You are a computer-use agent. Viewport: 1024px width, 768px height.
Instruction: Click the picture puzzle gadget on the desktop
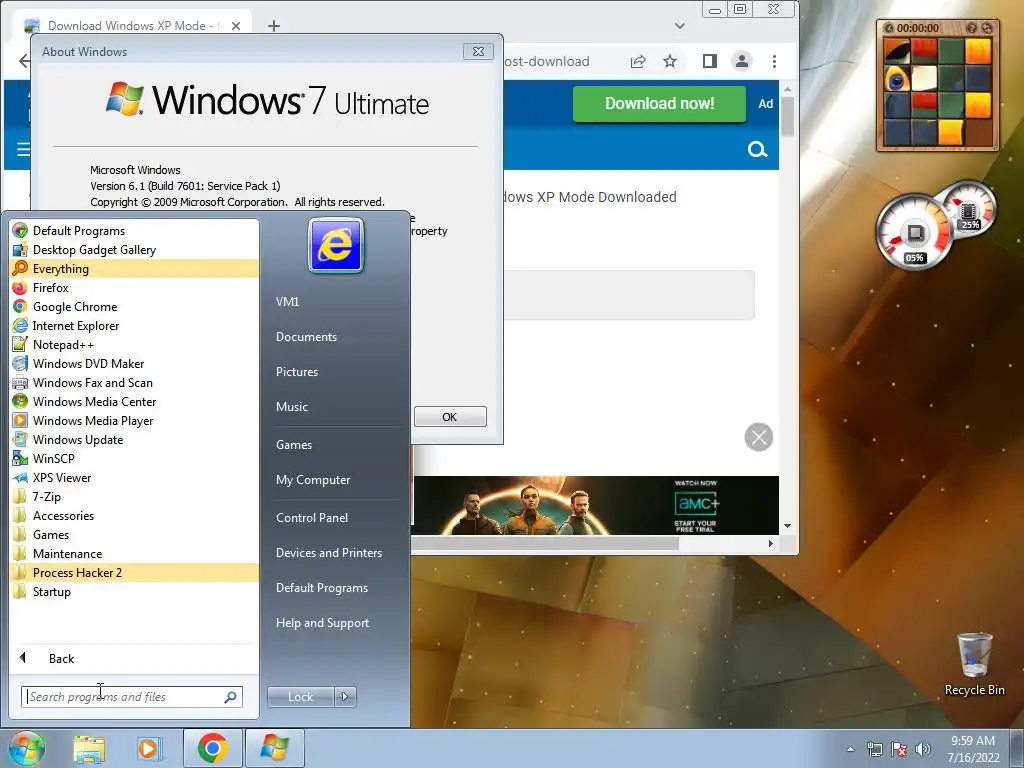click(937, 86)
